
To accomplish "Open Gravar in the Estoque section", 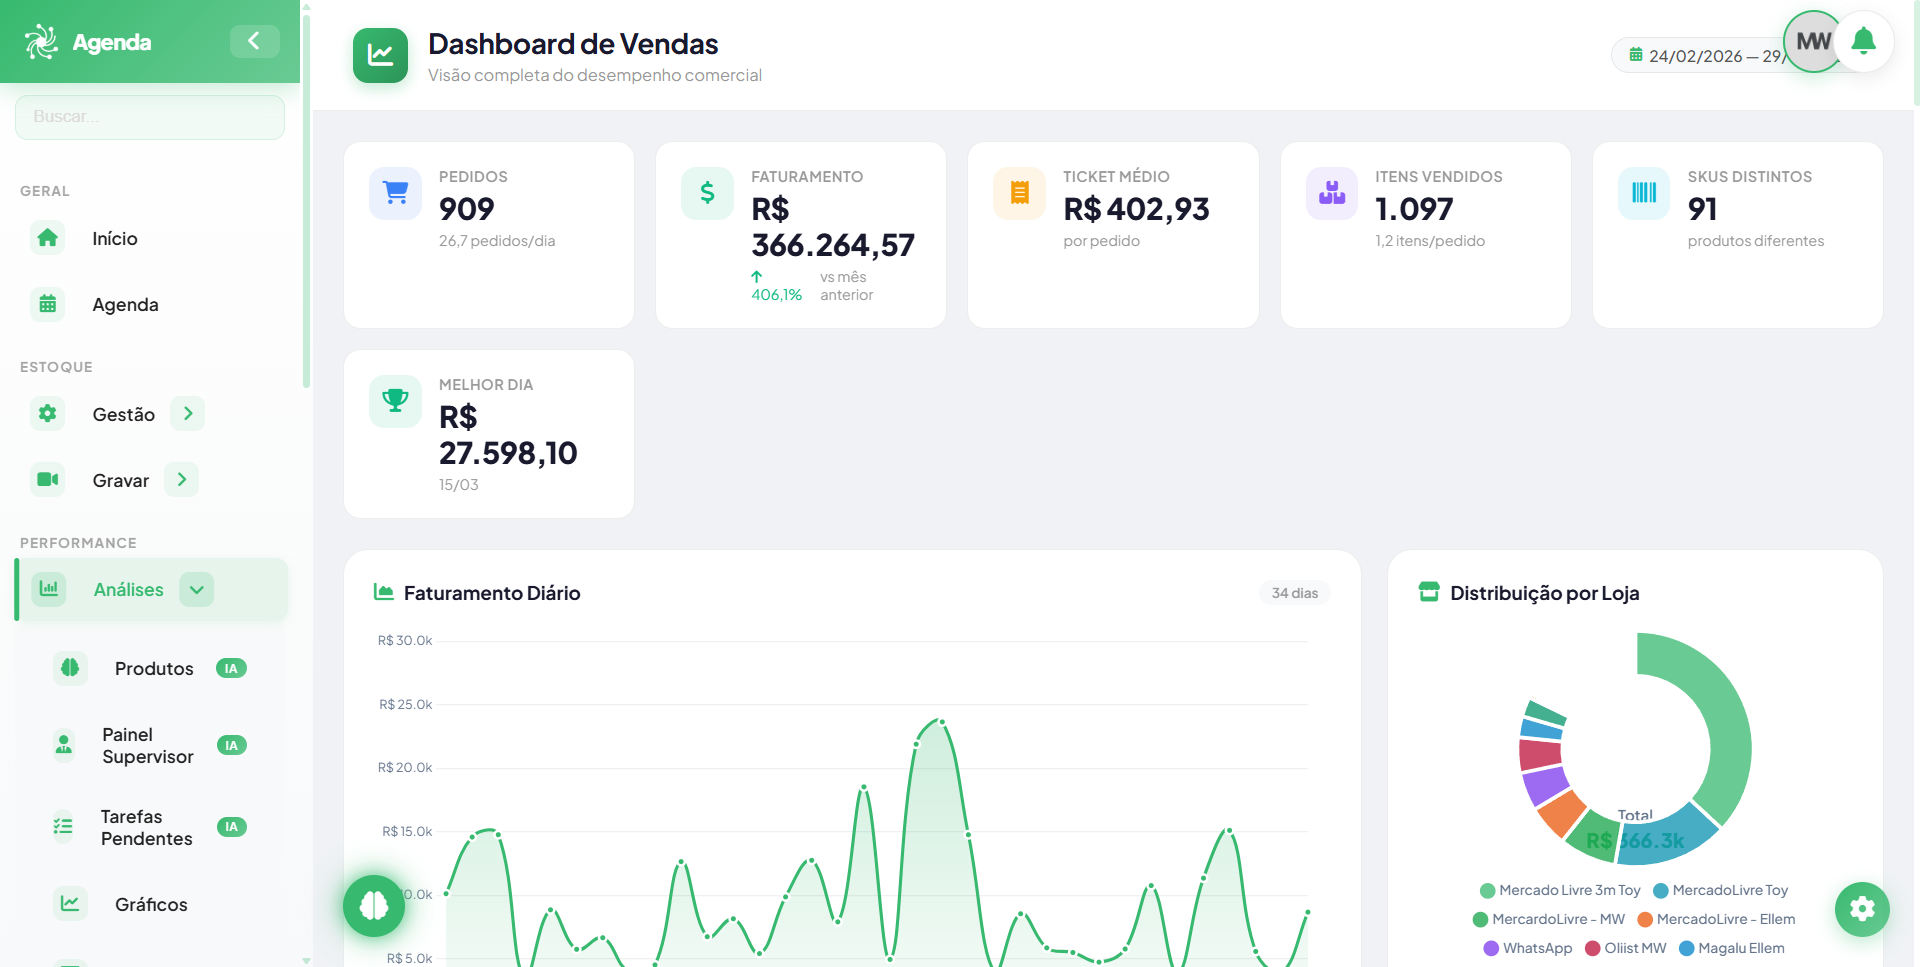I will 120,480.
